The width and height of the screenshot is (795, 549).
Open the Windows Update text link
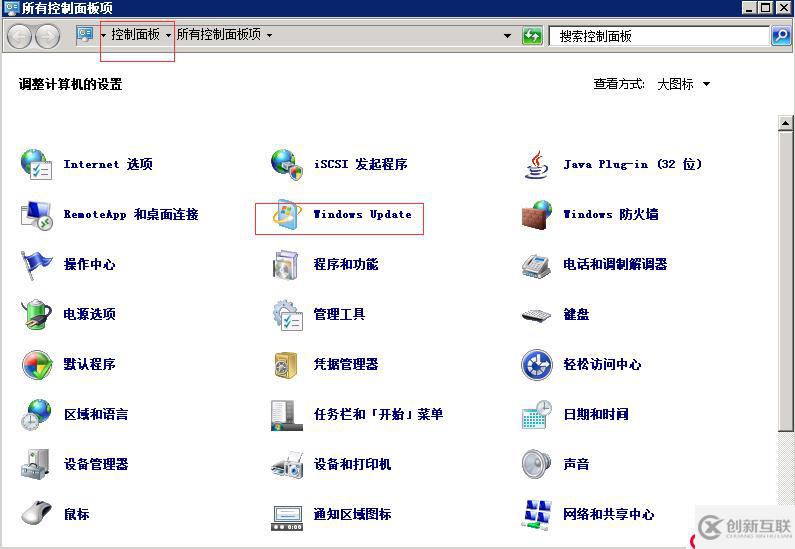pyautogui.click(x=363, y=214)
